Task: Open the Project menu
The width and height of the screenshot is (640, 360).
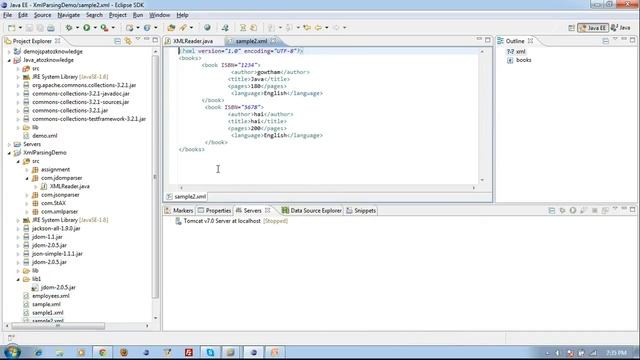Action: pos(118,15)
